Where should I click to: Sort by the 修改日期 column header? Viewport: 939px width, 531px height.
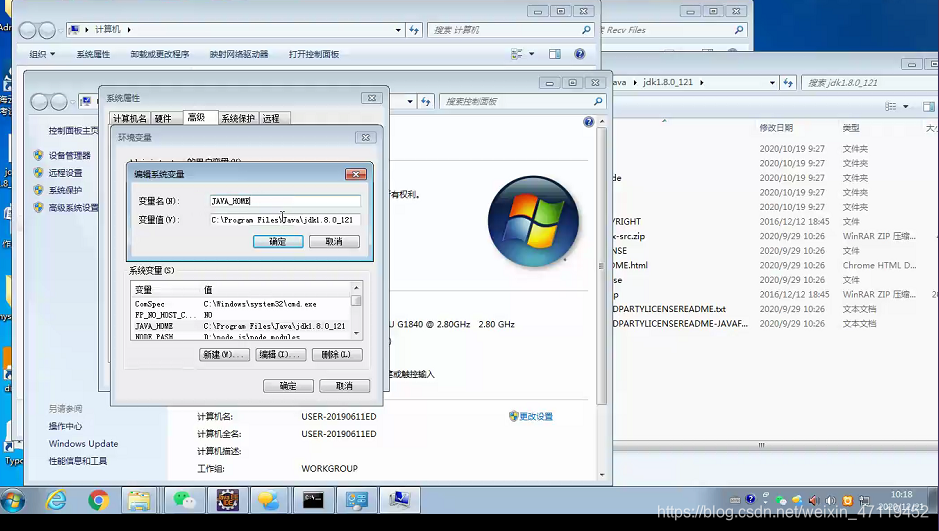point(776,128)
